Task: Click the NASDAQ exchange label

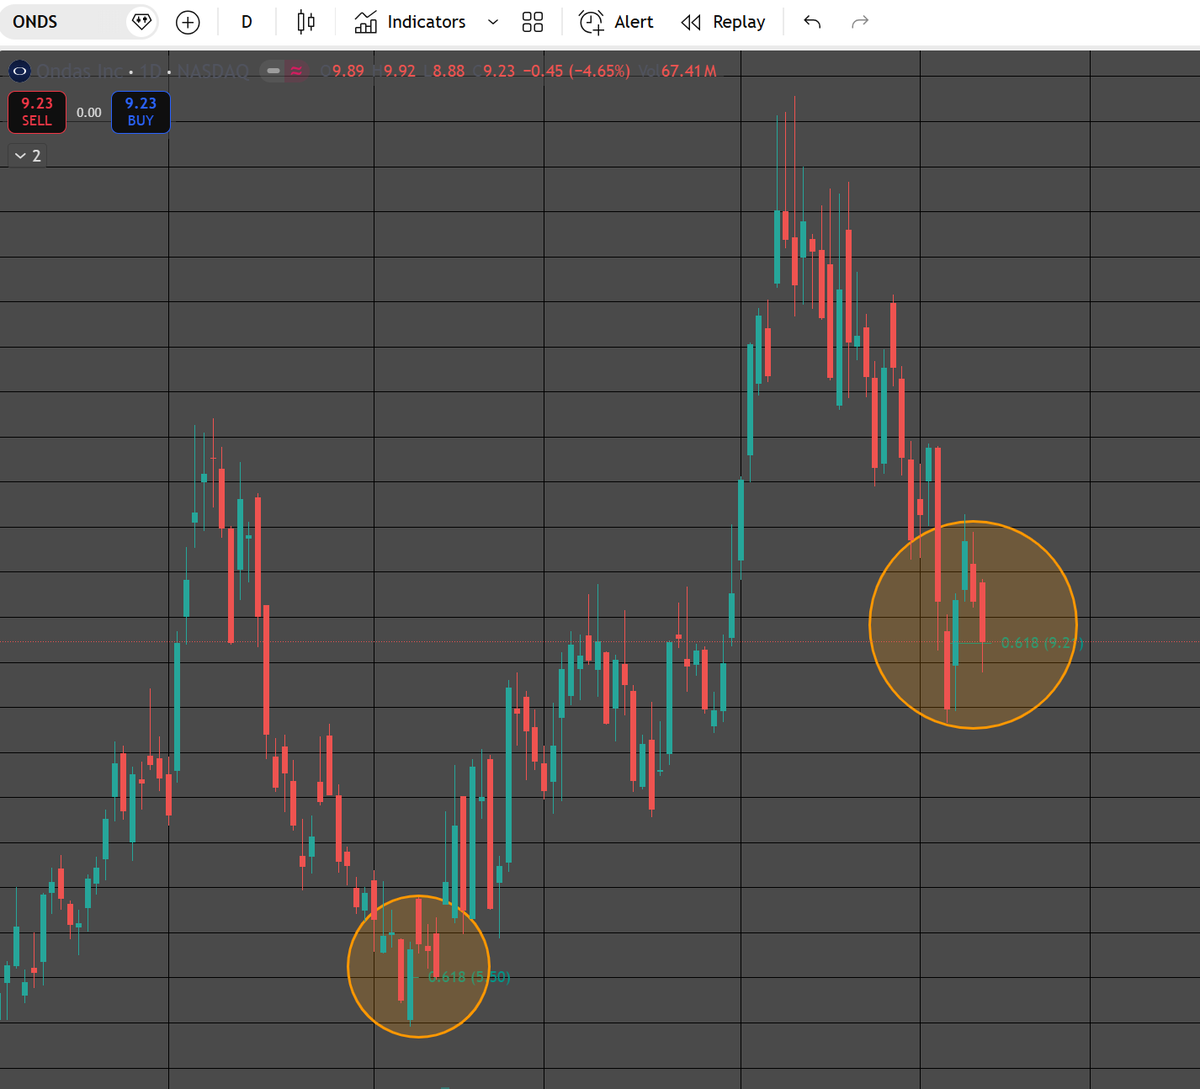Action: 213,71
